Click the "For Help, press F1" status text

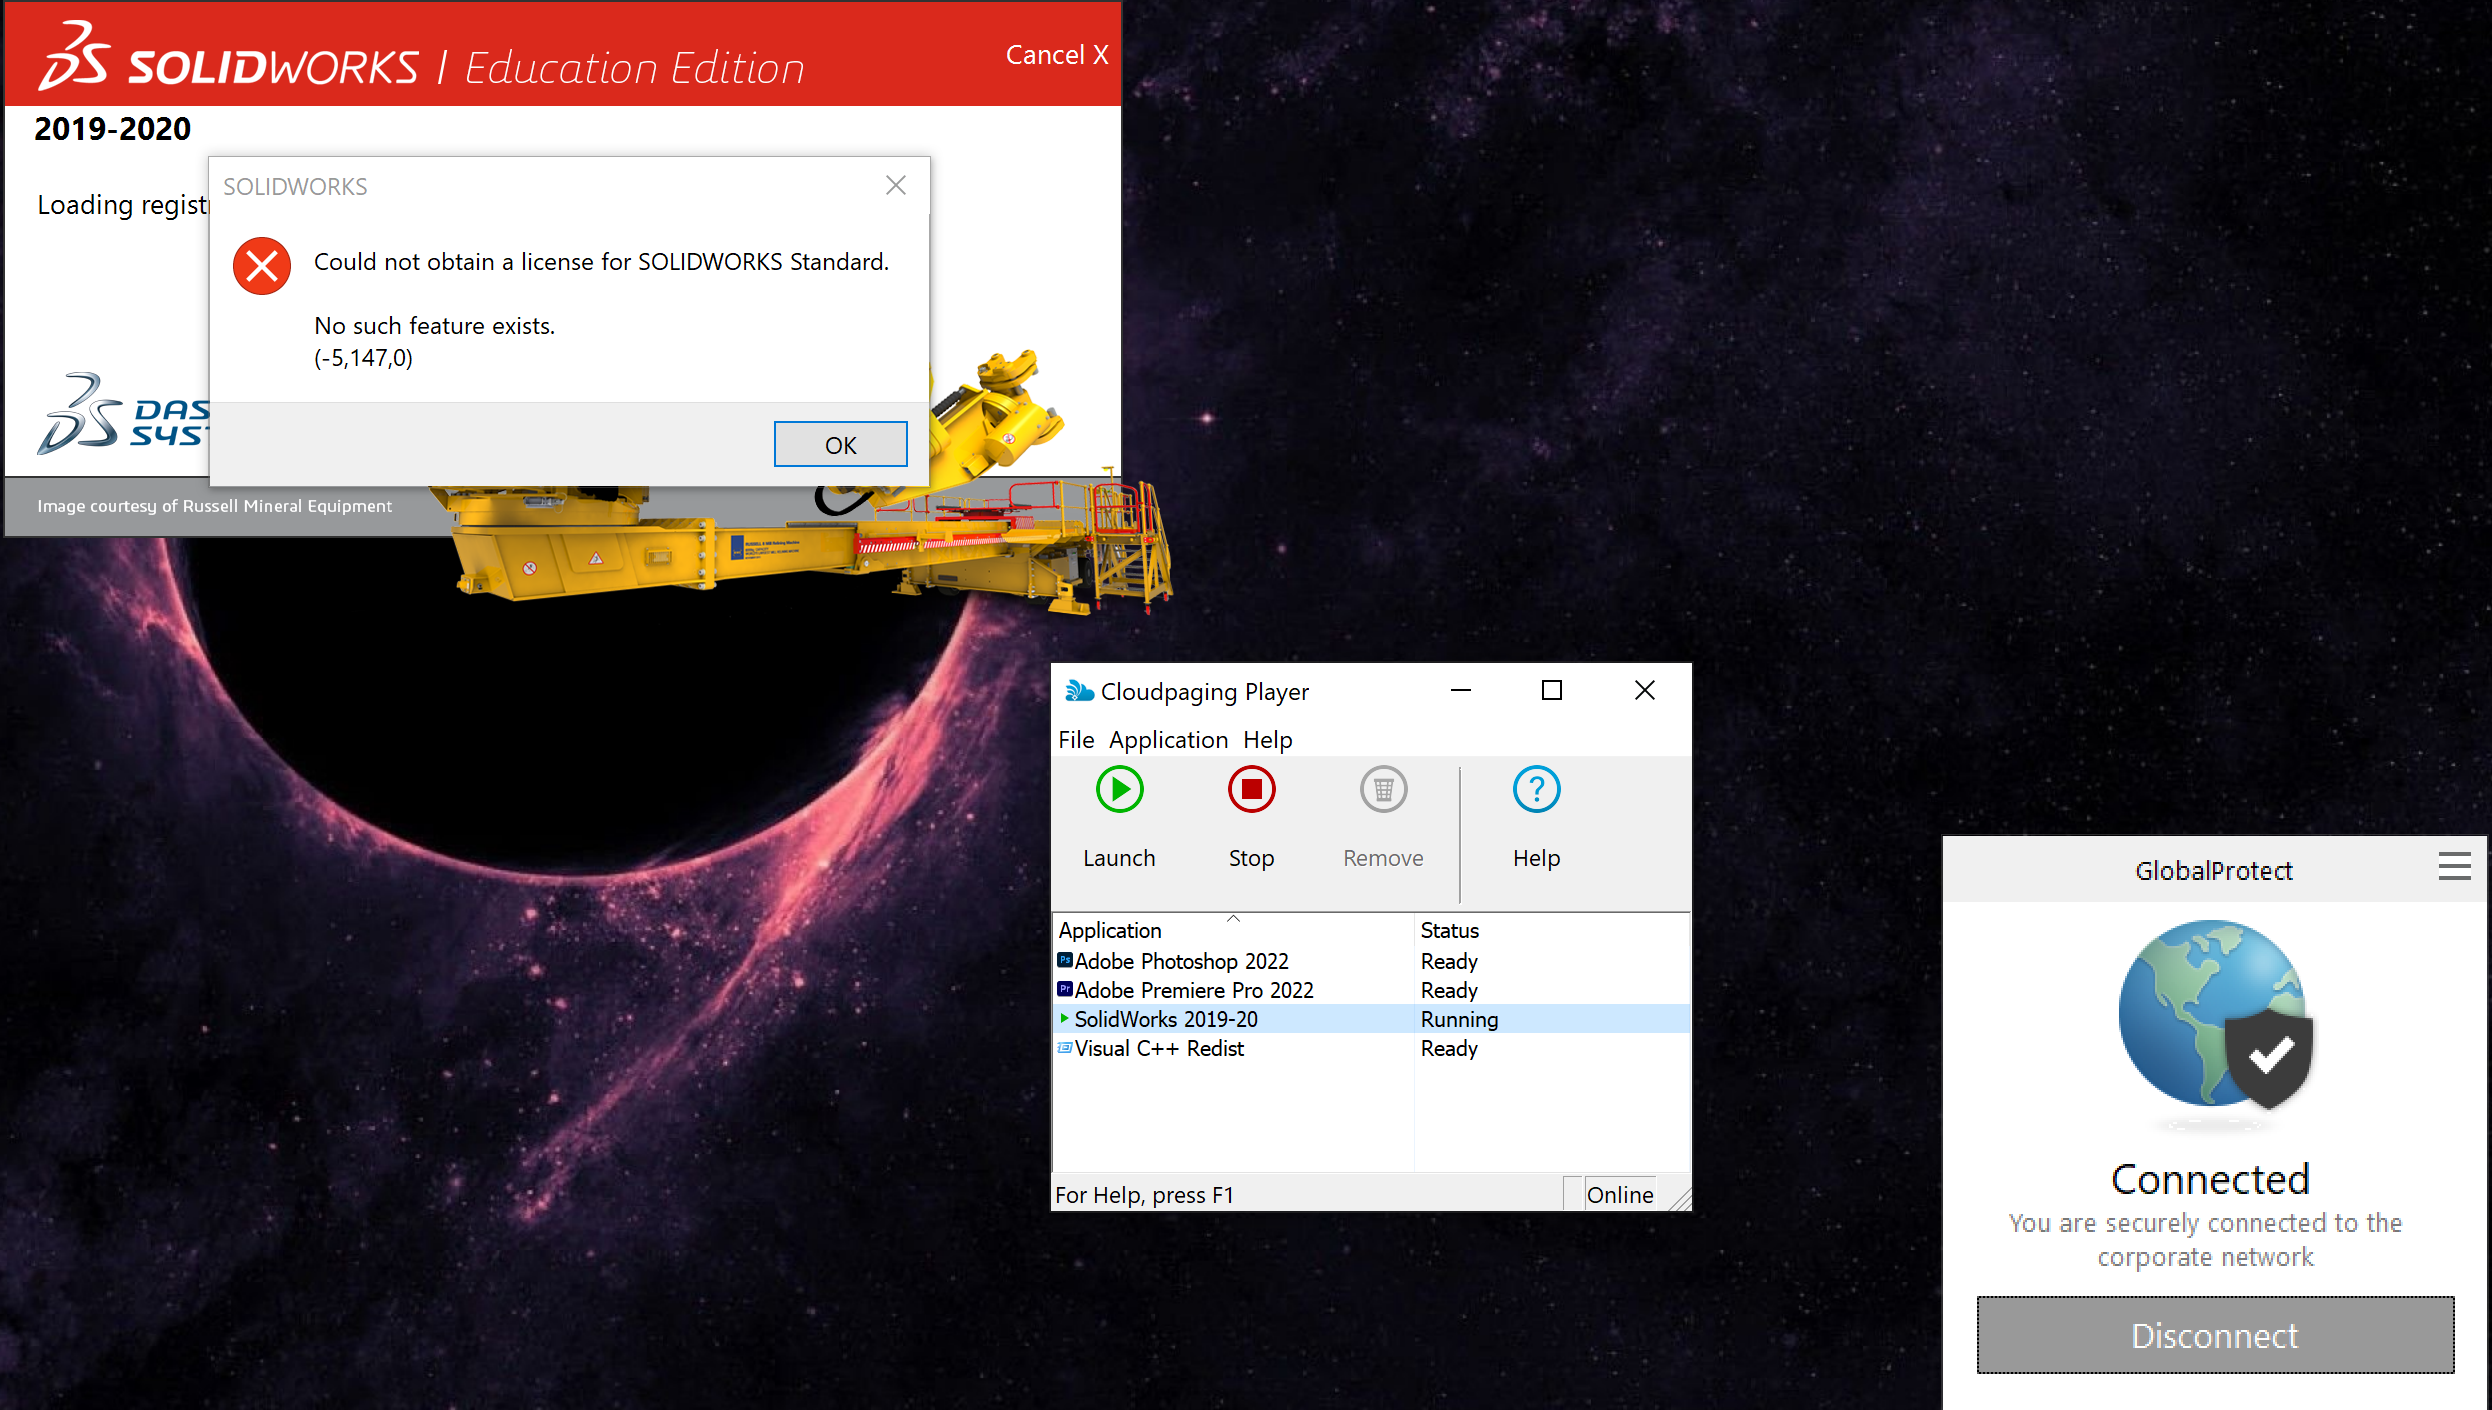click(1144, 1195)
